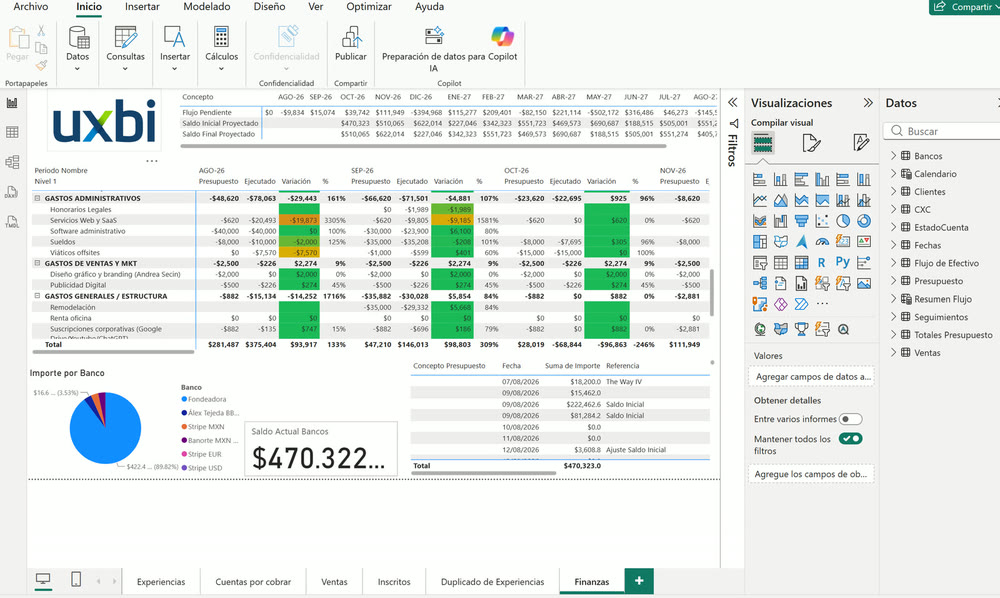The image size is (1000, 598).
Task: Switch to the Ayuda ribbon tab
Action: point(429,6)
